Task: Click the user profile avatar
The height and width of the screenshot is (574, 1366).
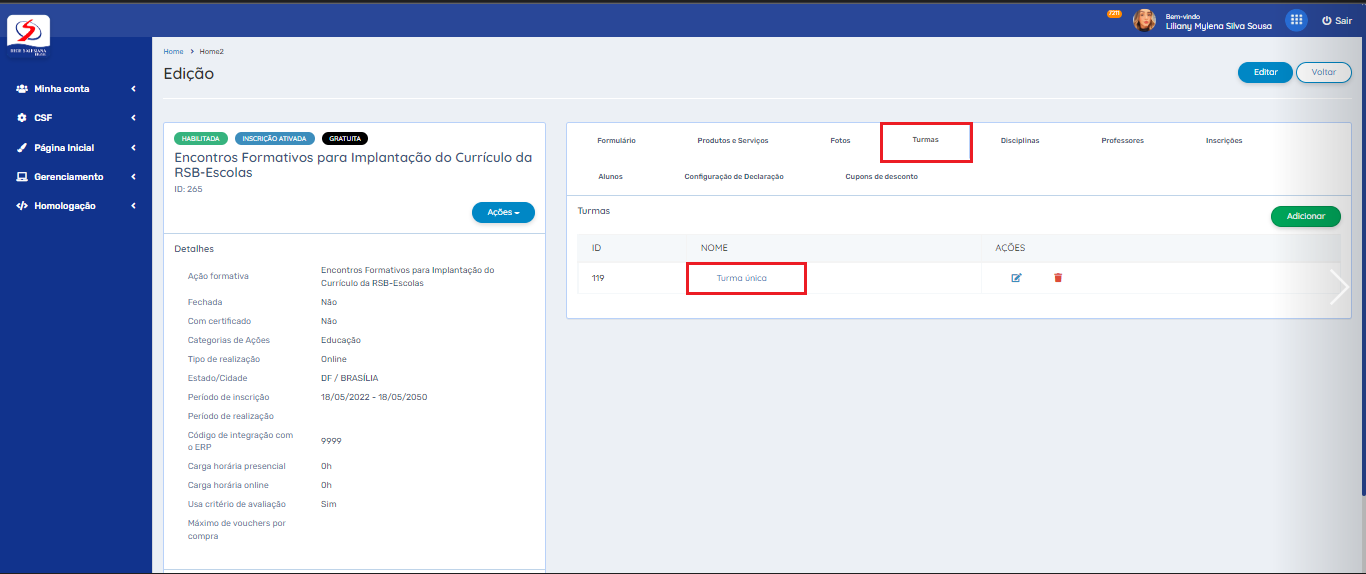Action: [1144, 20]
